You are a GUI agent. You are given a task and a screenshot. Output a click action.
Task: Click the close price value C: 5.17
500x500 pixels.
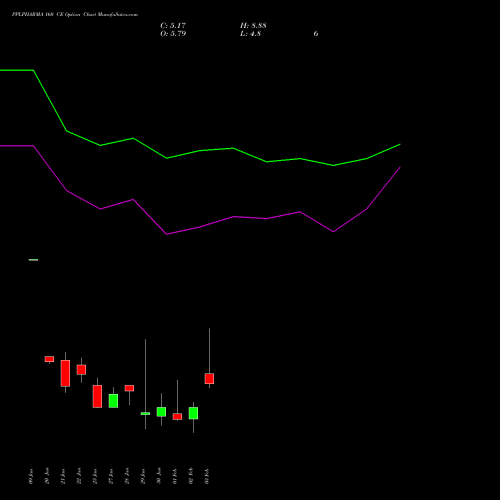point(173,26)
